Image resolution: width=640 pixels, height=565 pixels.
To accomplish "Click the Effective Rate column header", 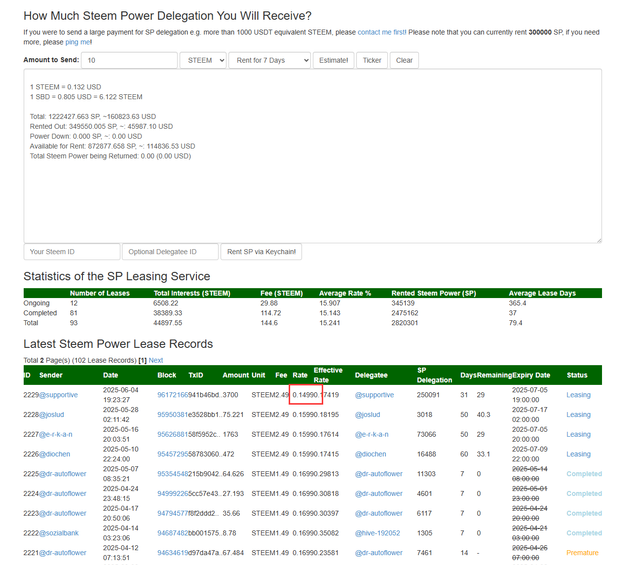I will pos(328,375).
